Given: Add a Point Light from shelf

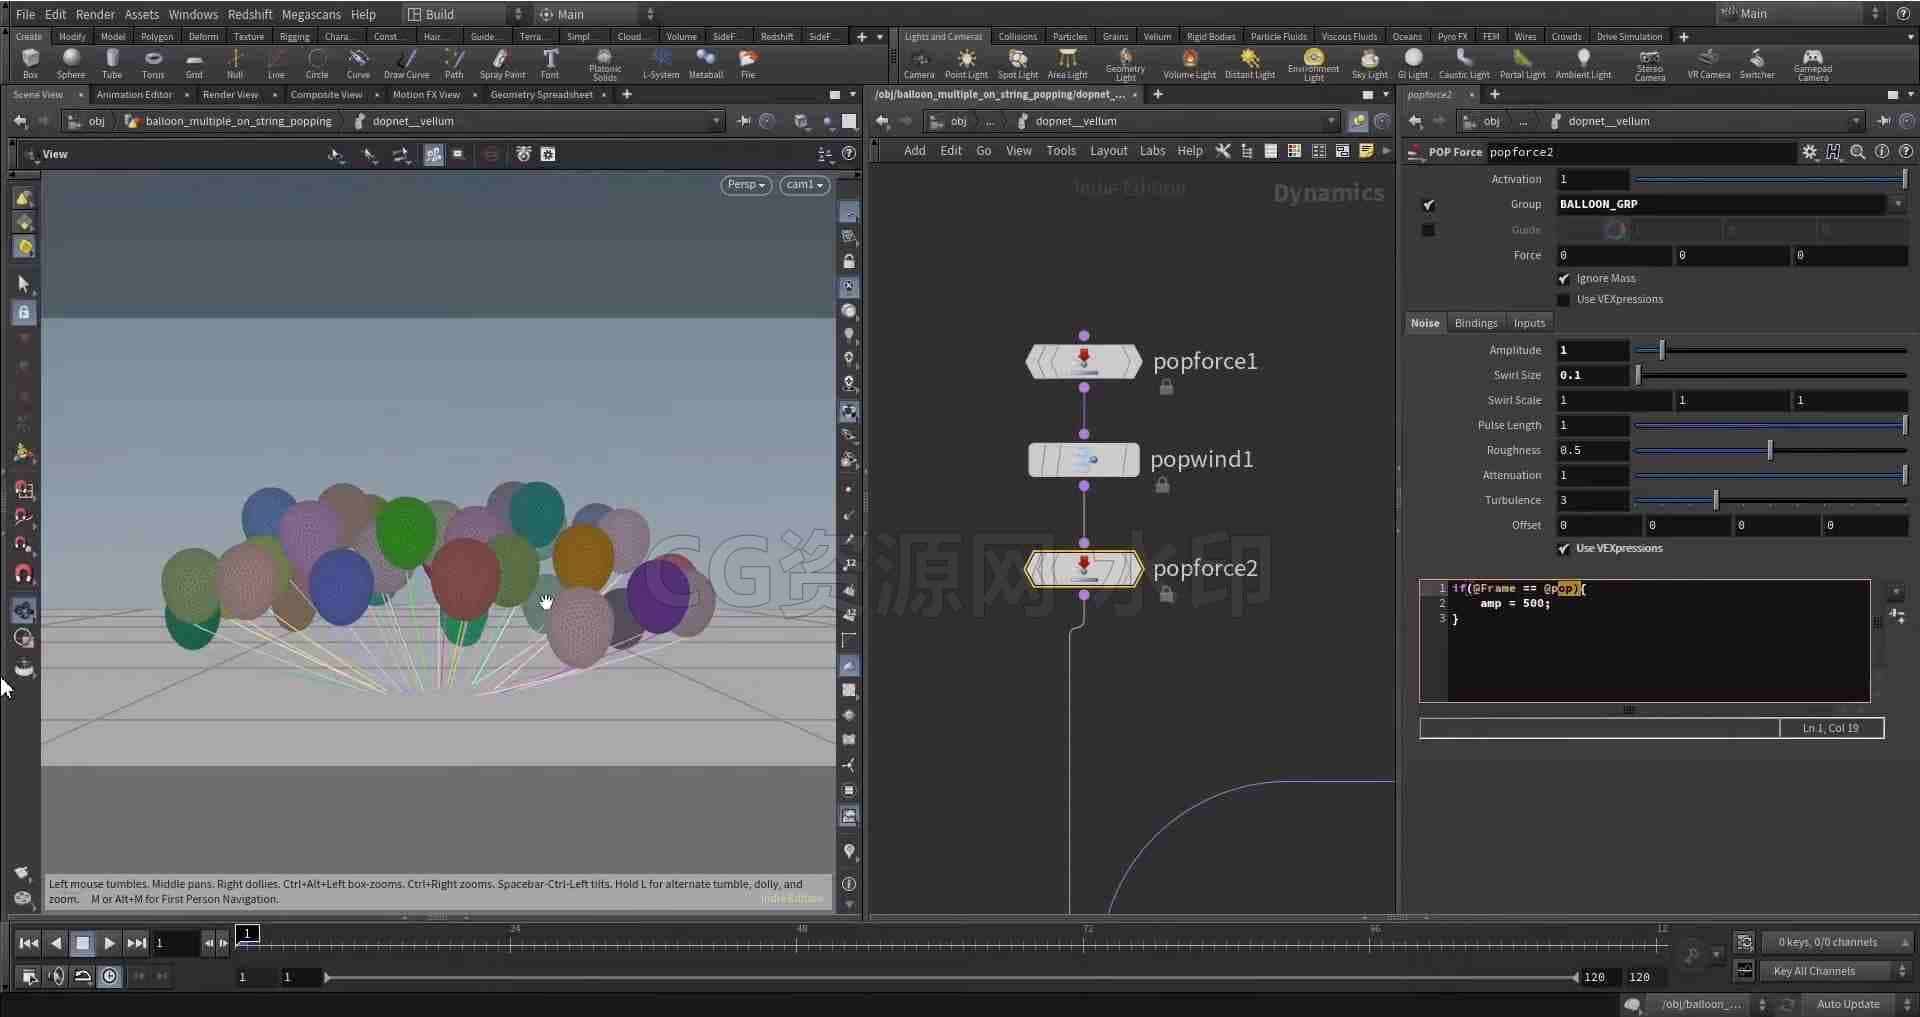Looking at the screenshot, I should click(966, 64).
